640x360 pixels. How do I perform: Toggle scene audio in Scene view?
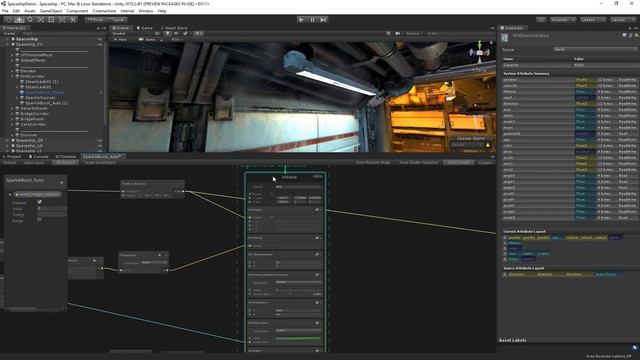pyautogui.click(x=176, y=33)
